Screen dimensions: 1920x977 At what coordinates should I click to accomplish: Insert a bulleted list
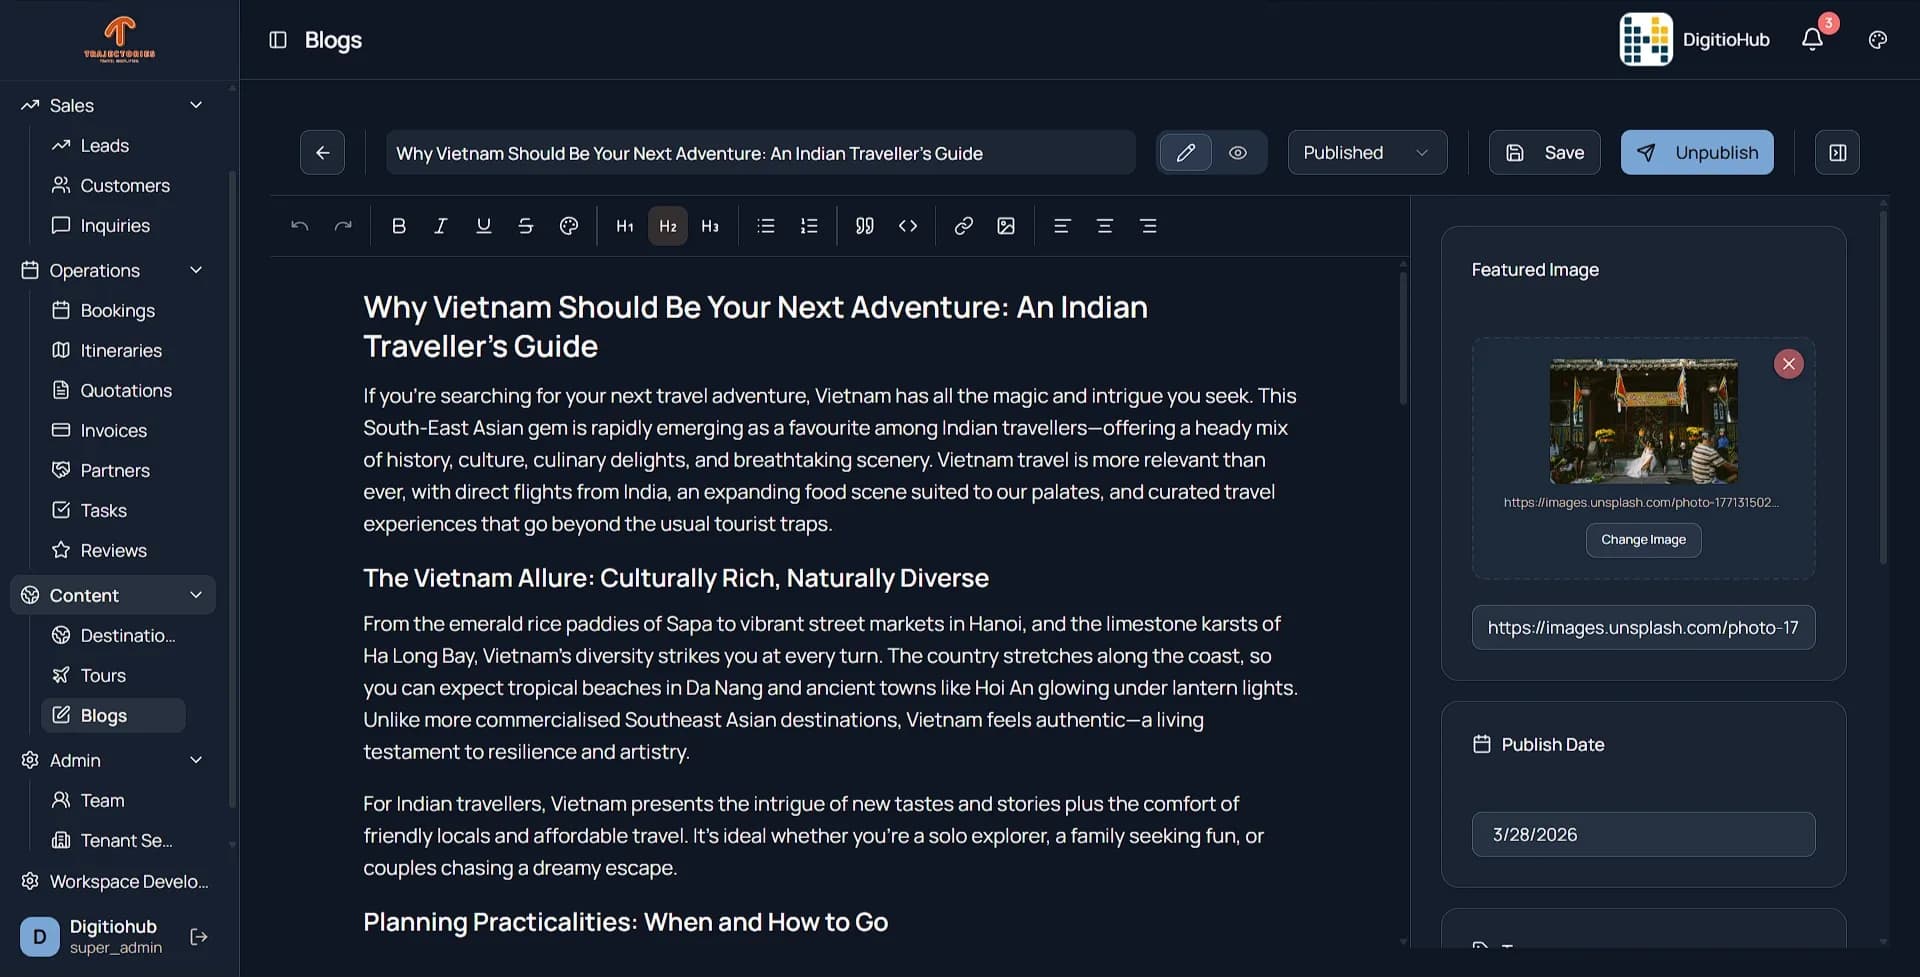point(766,226)
